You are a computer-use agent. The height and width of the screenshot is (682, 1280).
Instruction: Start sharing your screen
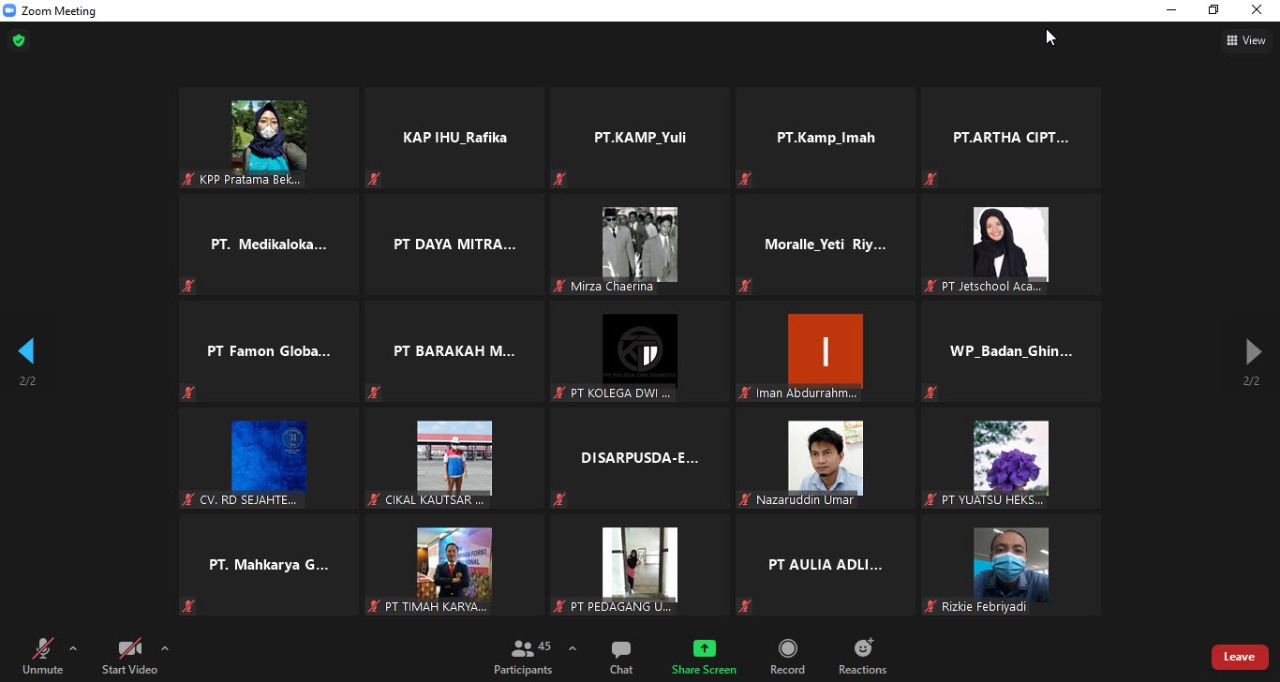click(704, 657)
